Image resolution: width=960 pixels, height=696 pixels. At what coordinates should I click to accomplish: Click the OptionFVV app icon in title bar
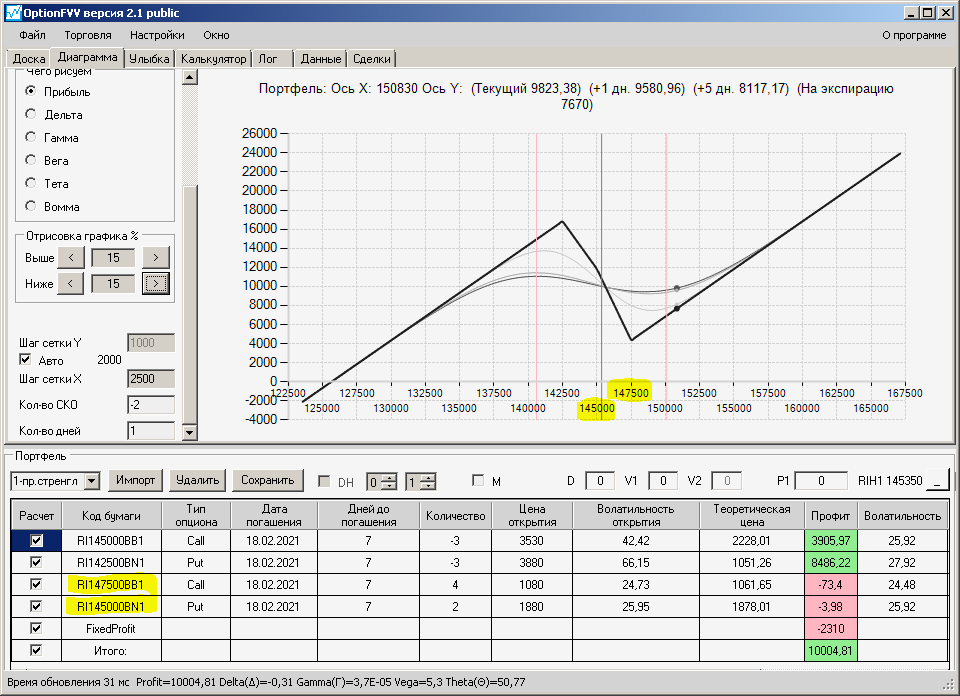(13, 12)
